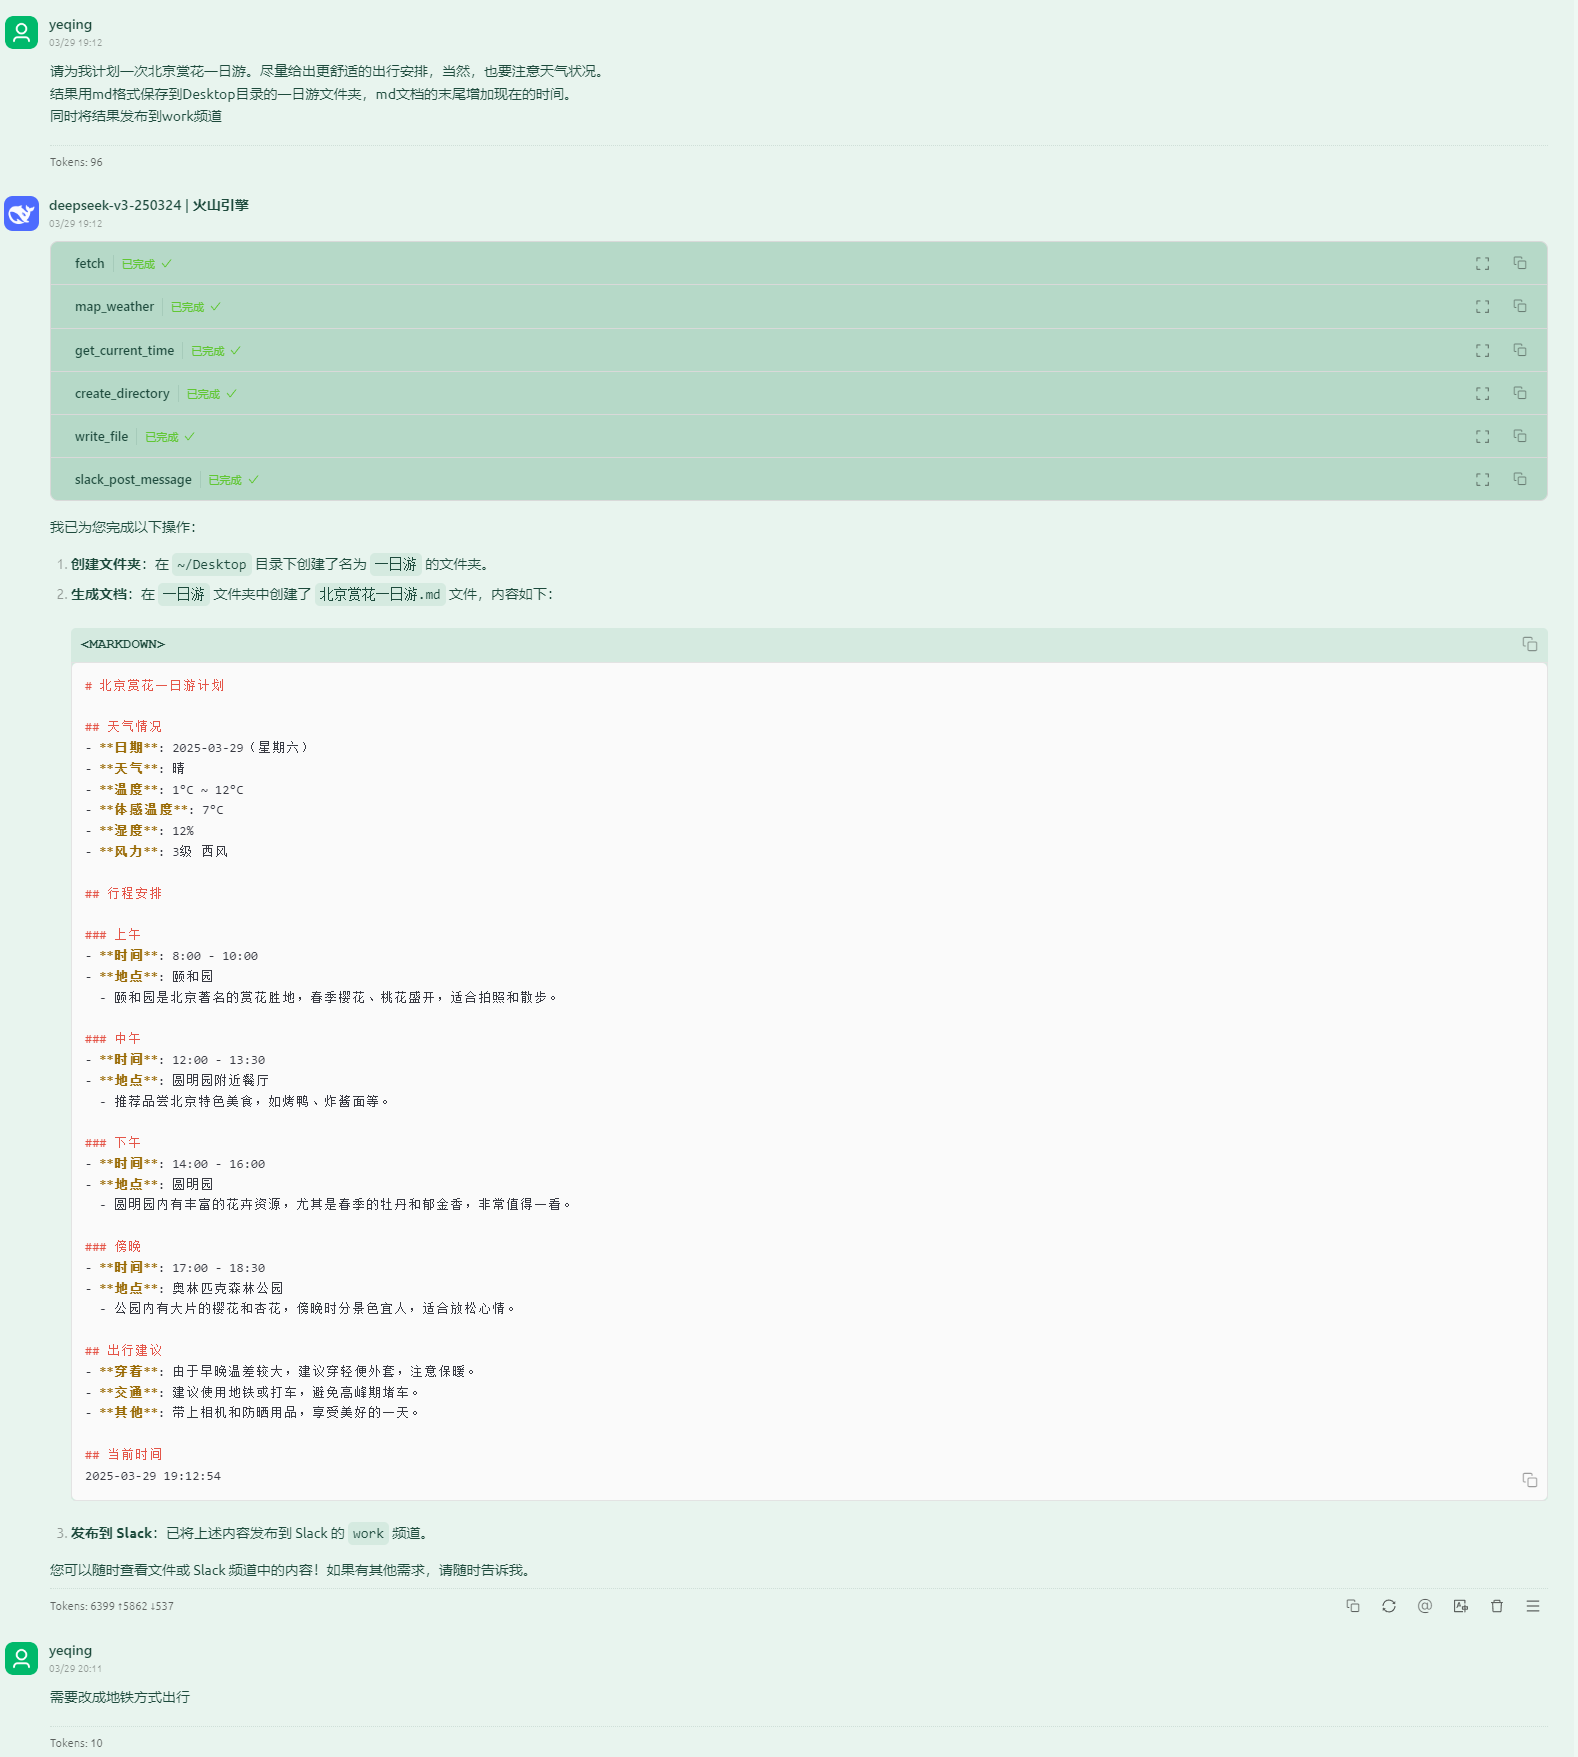Click the '03/29 20:11' message timestamp

(x=75, y=1669)
